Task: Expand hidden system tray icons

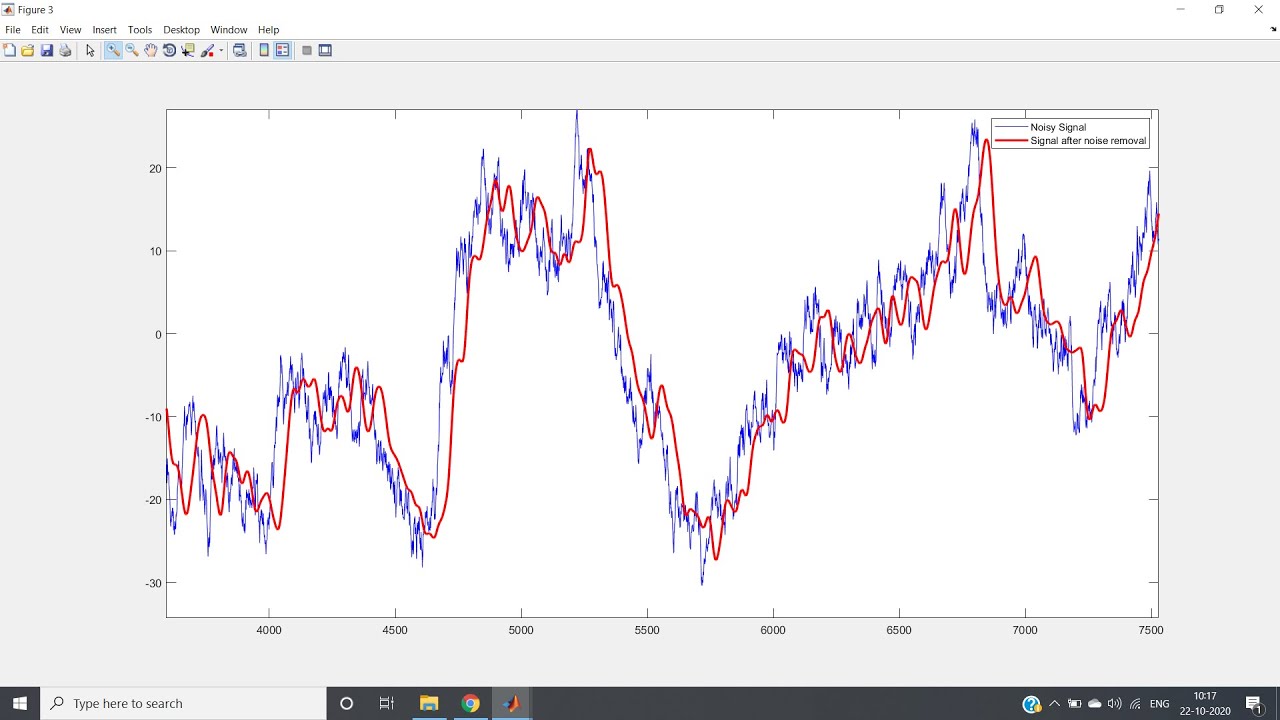Action: click(1054, 704)
